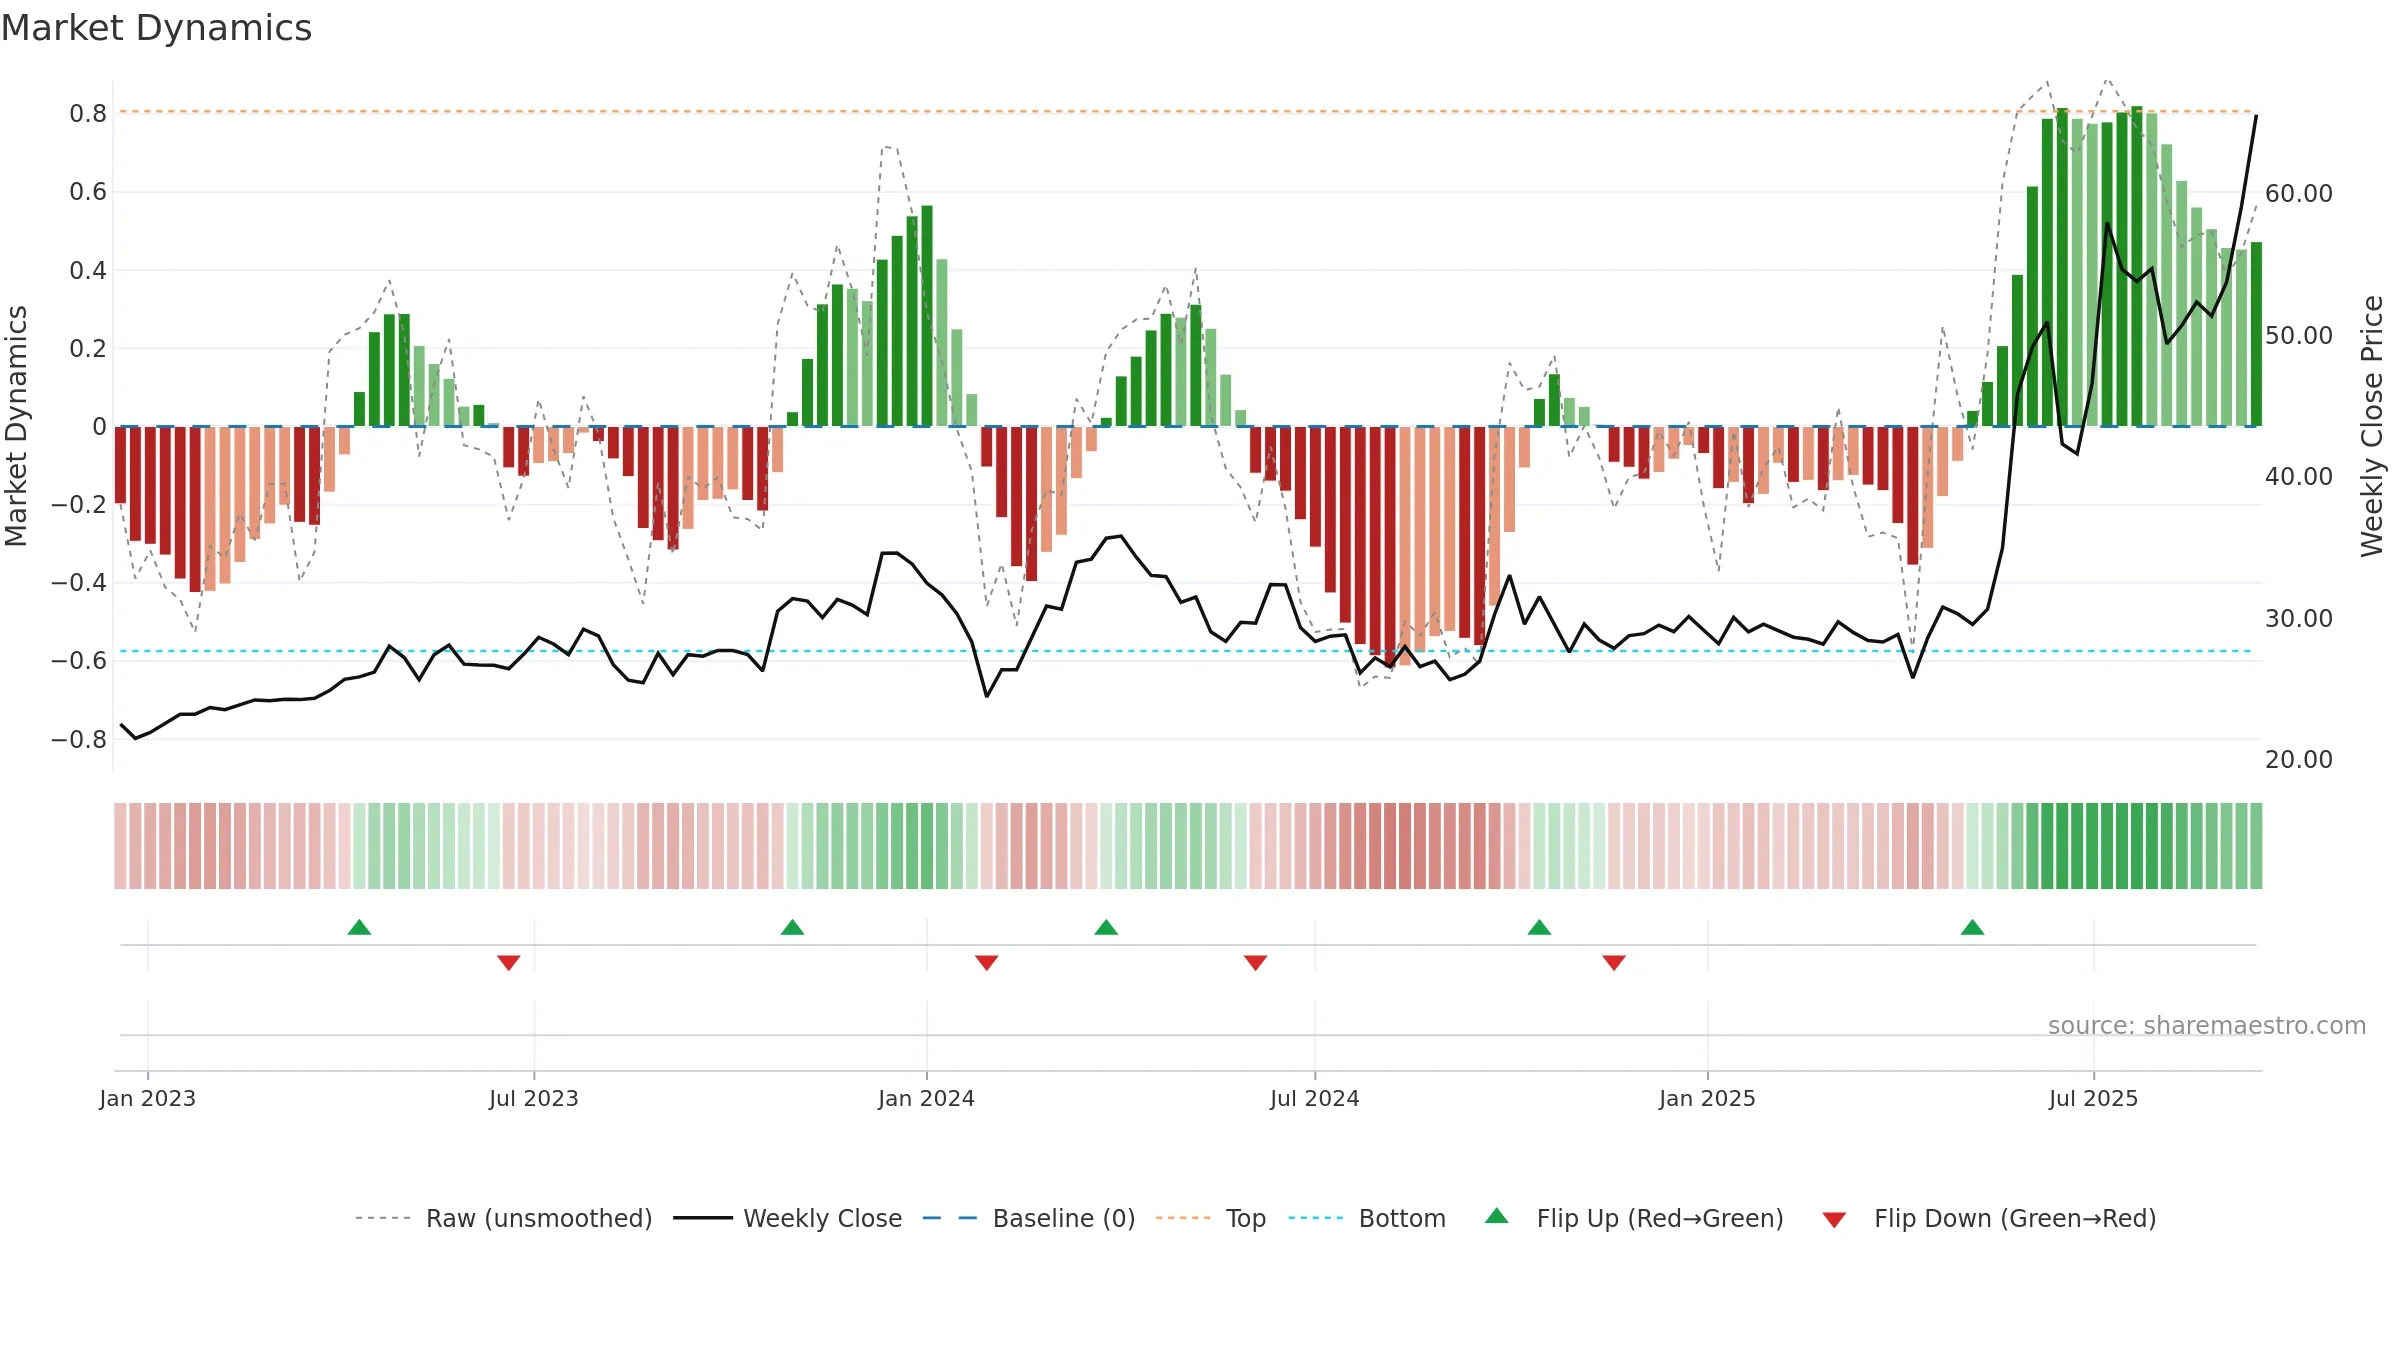Select the red flip-down triangle just before Jul 2024
This screenshot has width=2400, height=1350.
coord(1255,962)
